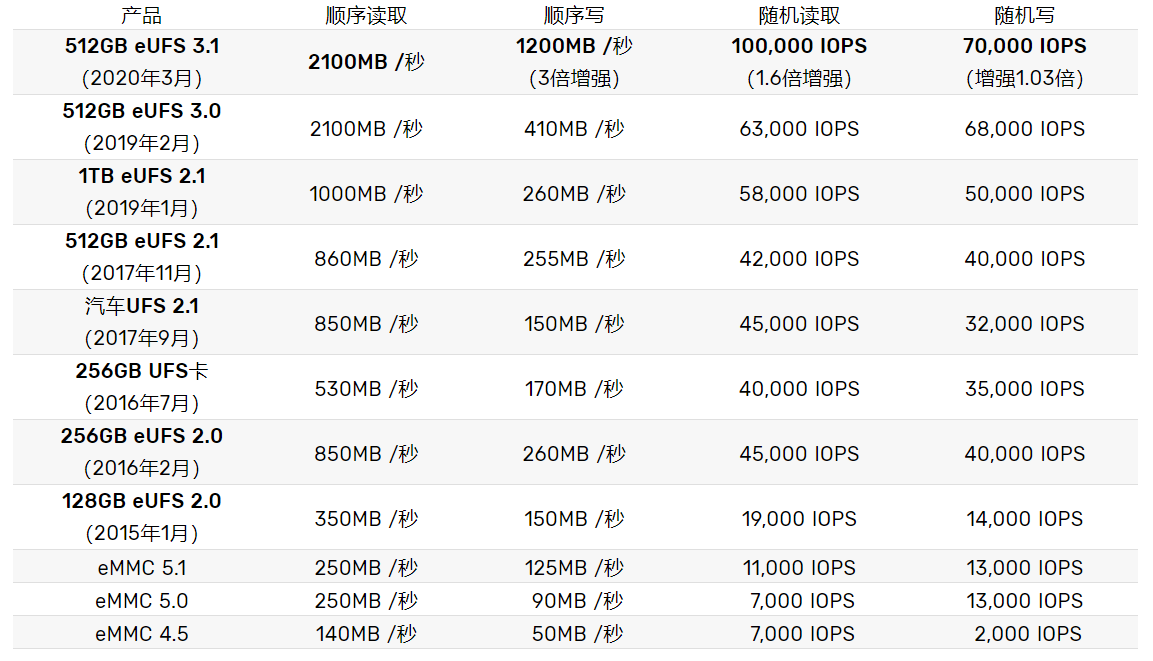Click the 100,000 IOPS random read cell
This screenshot has width=1153, height=661.
click(799, 62)
